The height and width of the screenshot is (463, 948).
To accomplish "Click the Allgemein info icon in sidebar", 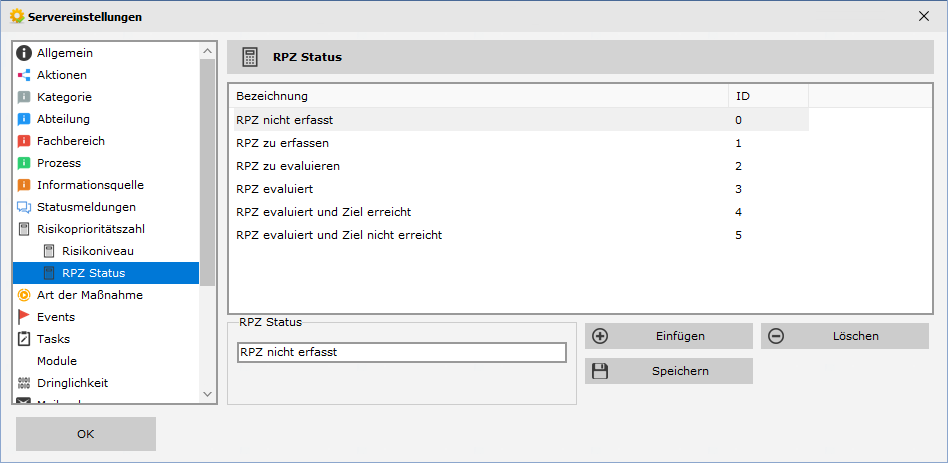I will tap(24, 53).
